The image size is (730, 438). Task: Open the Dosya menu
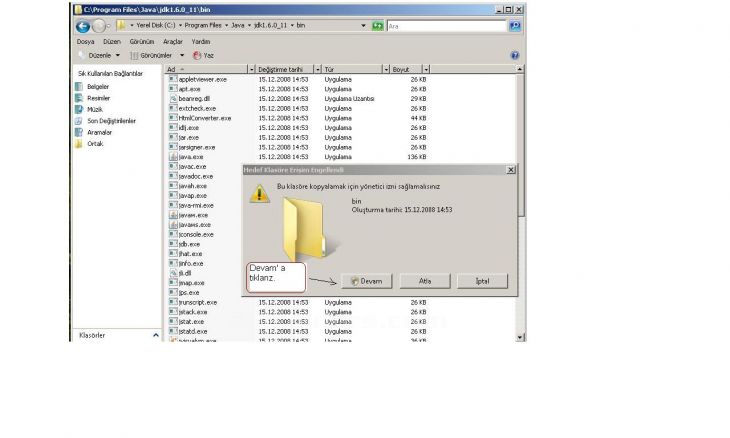click(85, 41)
